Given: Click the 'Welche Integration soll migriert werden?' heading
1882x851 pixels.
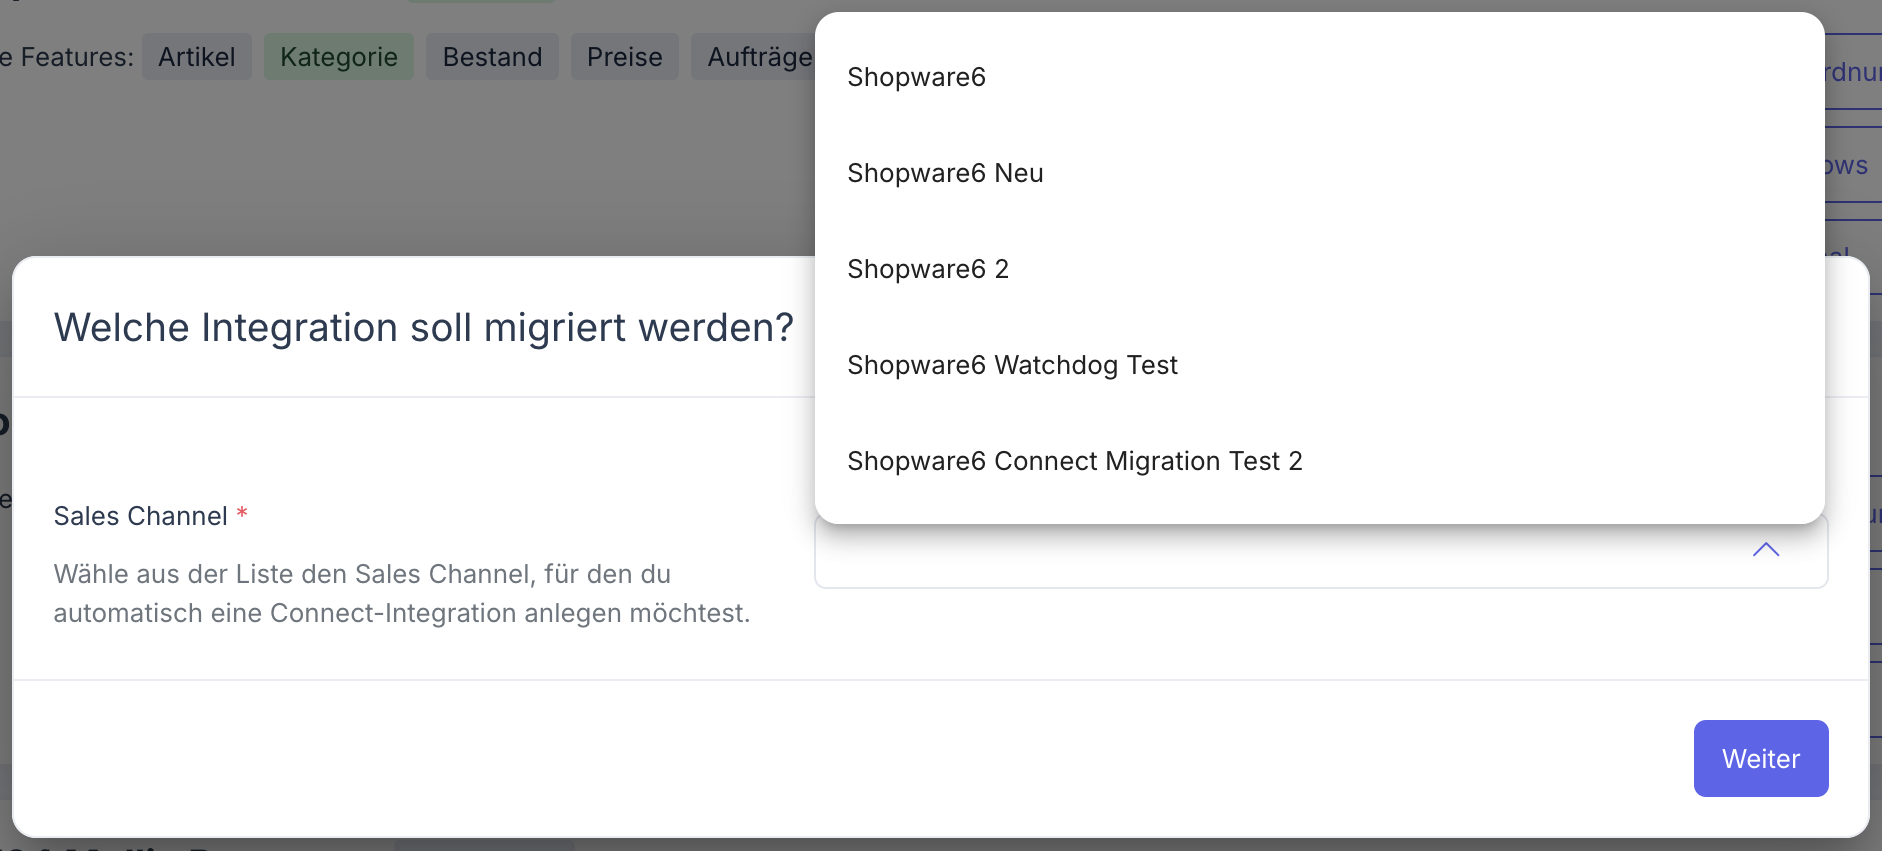Looking at the screenshot, I should tap(423, 328).
